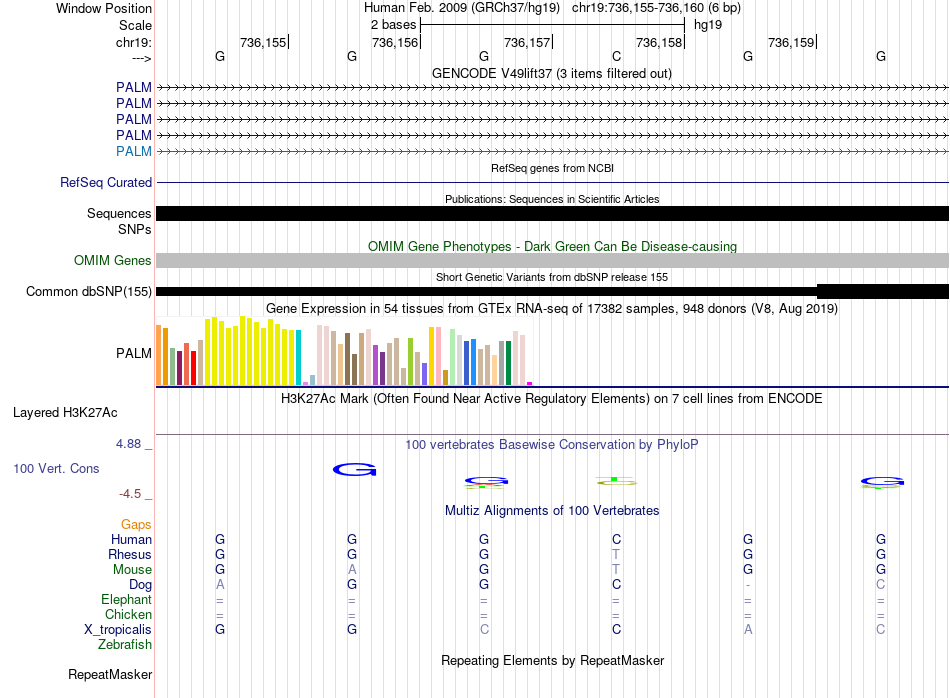This screenshot has height=698, width=950.
Task: Click the OMIM Gene Phenotypes track title
Action: (553, 247)
